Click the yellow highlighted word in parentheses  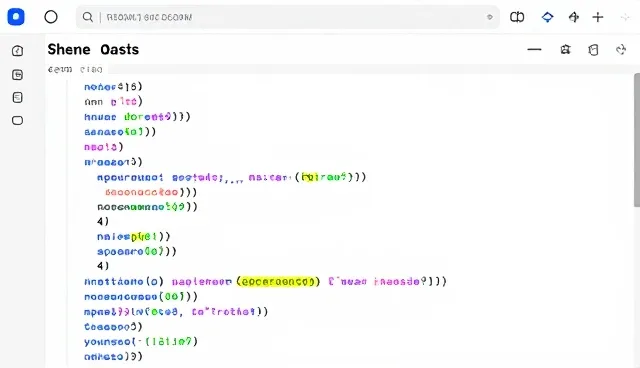(x=278, y=282)
